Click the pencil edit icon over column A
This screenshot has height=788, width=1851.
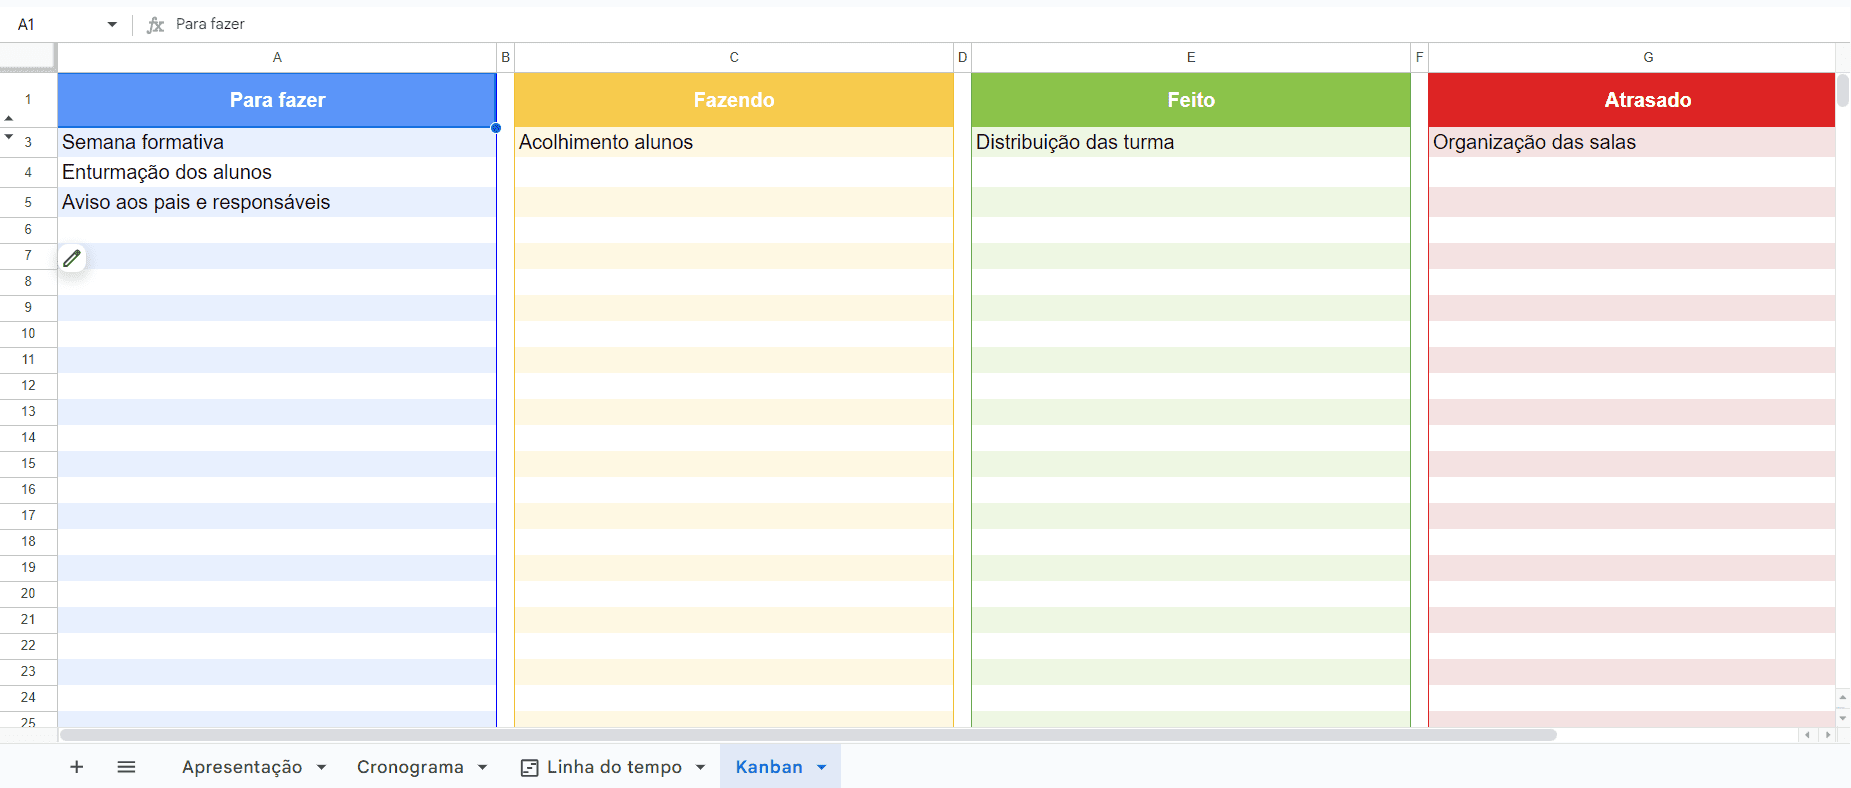click(x=72, y=259)
